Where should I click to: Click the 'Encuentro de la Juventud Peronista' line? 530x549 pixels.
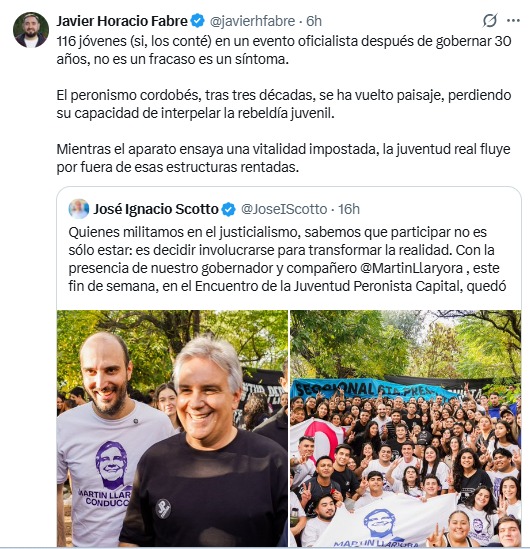point(287,286)
